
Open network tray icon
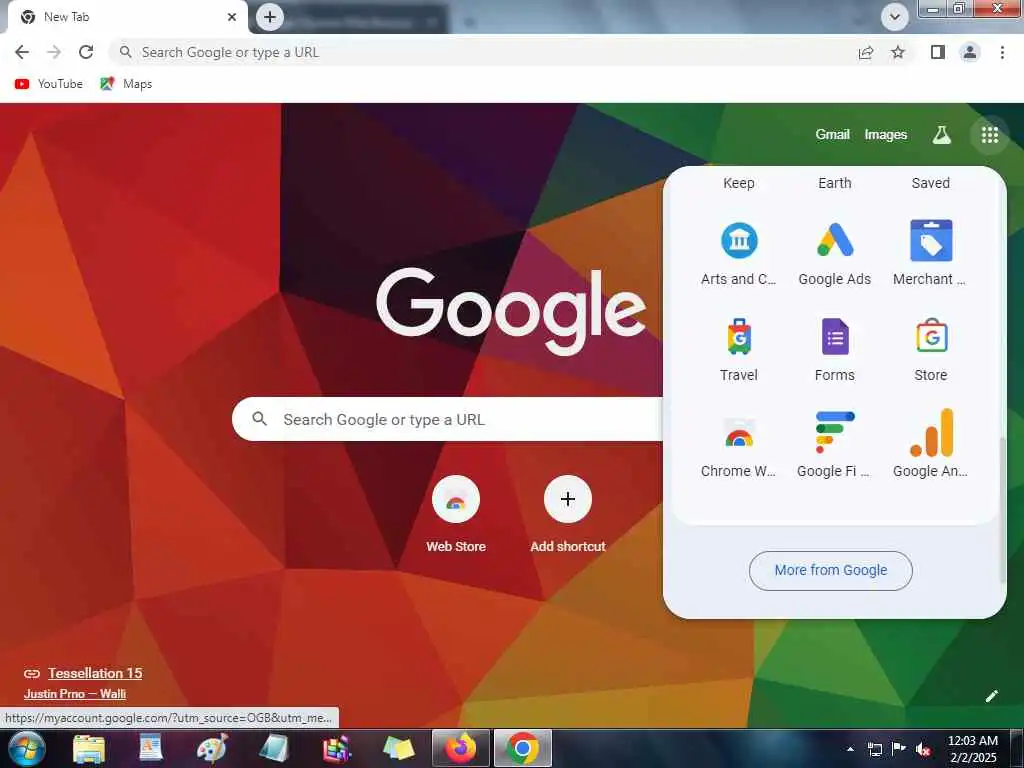point(874,750)
